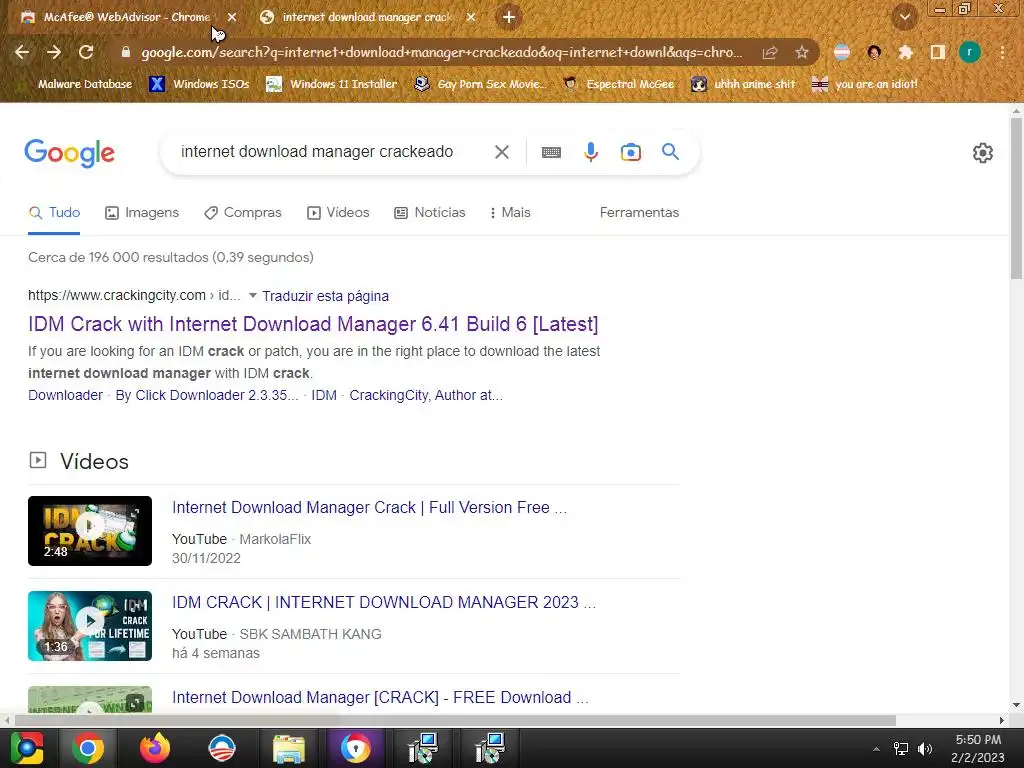Image resolution: width=1024 pixels, height=768 pixels.
Task: Toggle the Chrome side panel icon
Action: [937, 52]
